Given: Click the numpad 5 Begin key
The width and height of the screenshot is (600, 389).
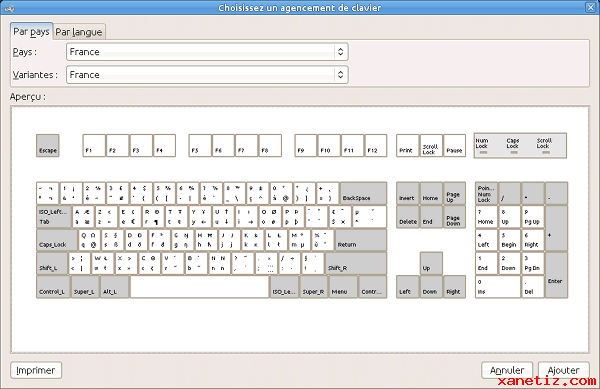Looking at the screenshot, I should (x=510, y=240).
